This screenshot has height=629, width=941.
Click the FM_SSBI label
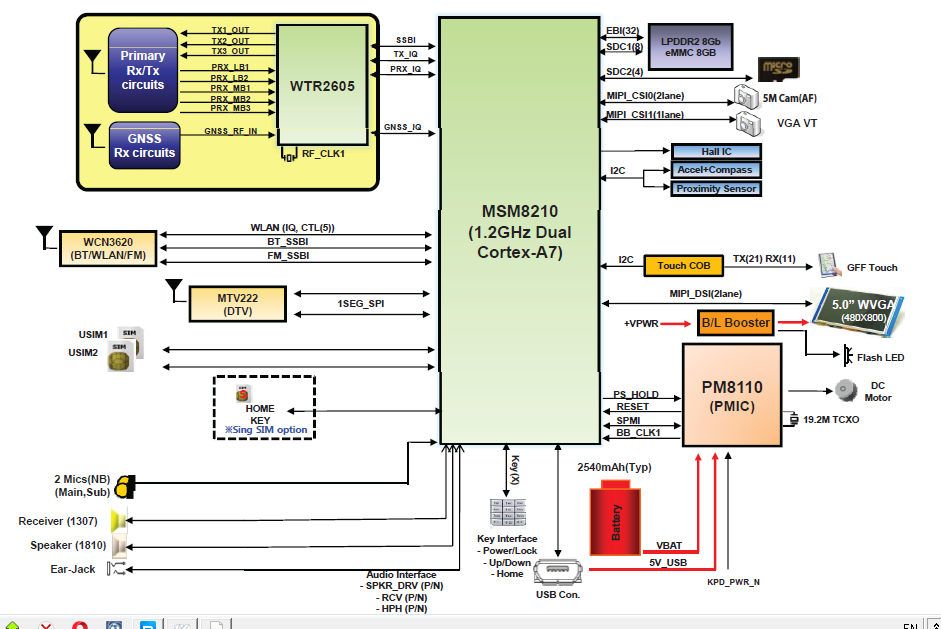pyautogui.click(x=288, y=255)
